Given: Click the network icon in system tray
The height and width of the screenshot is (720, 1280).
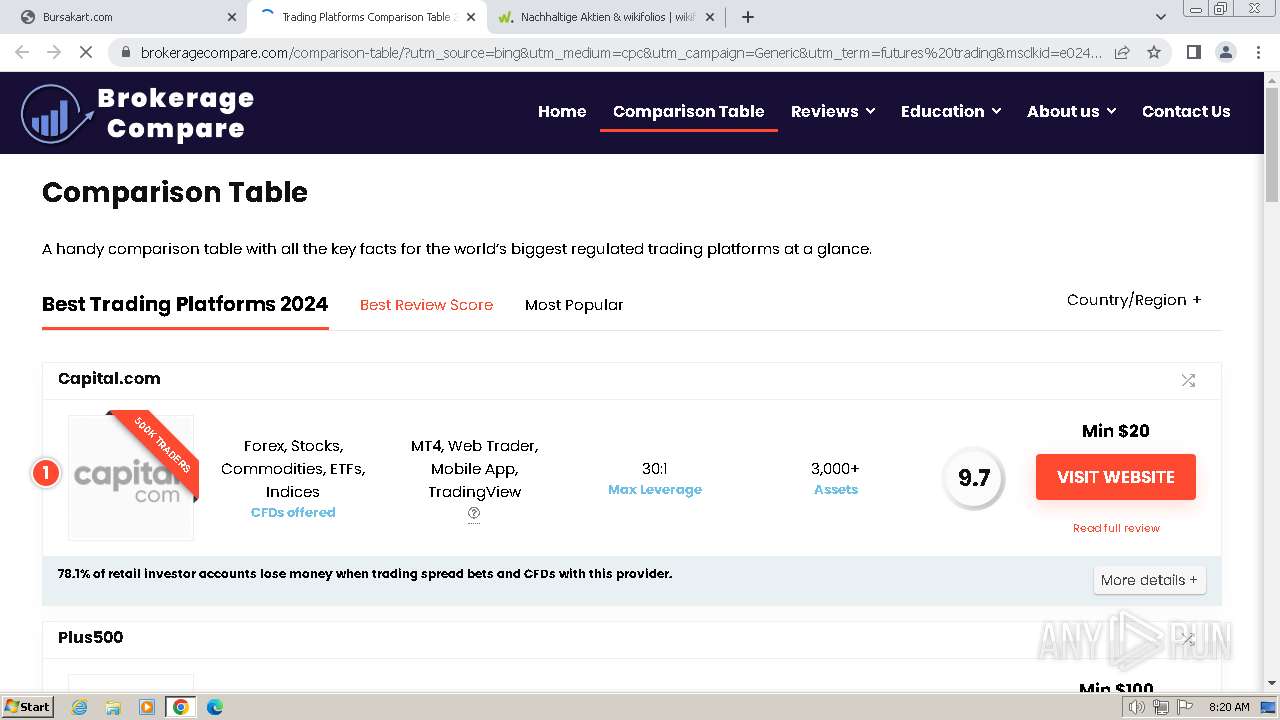Looking at the screenshot, I should [1161, 707].
